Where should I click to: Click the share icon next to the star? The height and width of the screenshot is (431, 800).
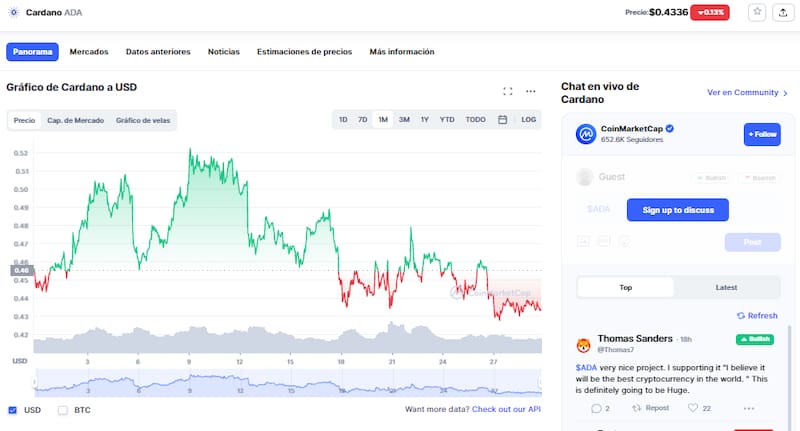point(782,12)
